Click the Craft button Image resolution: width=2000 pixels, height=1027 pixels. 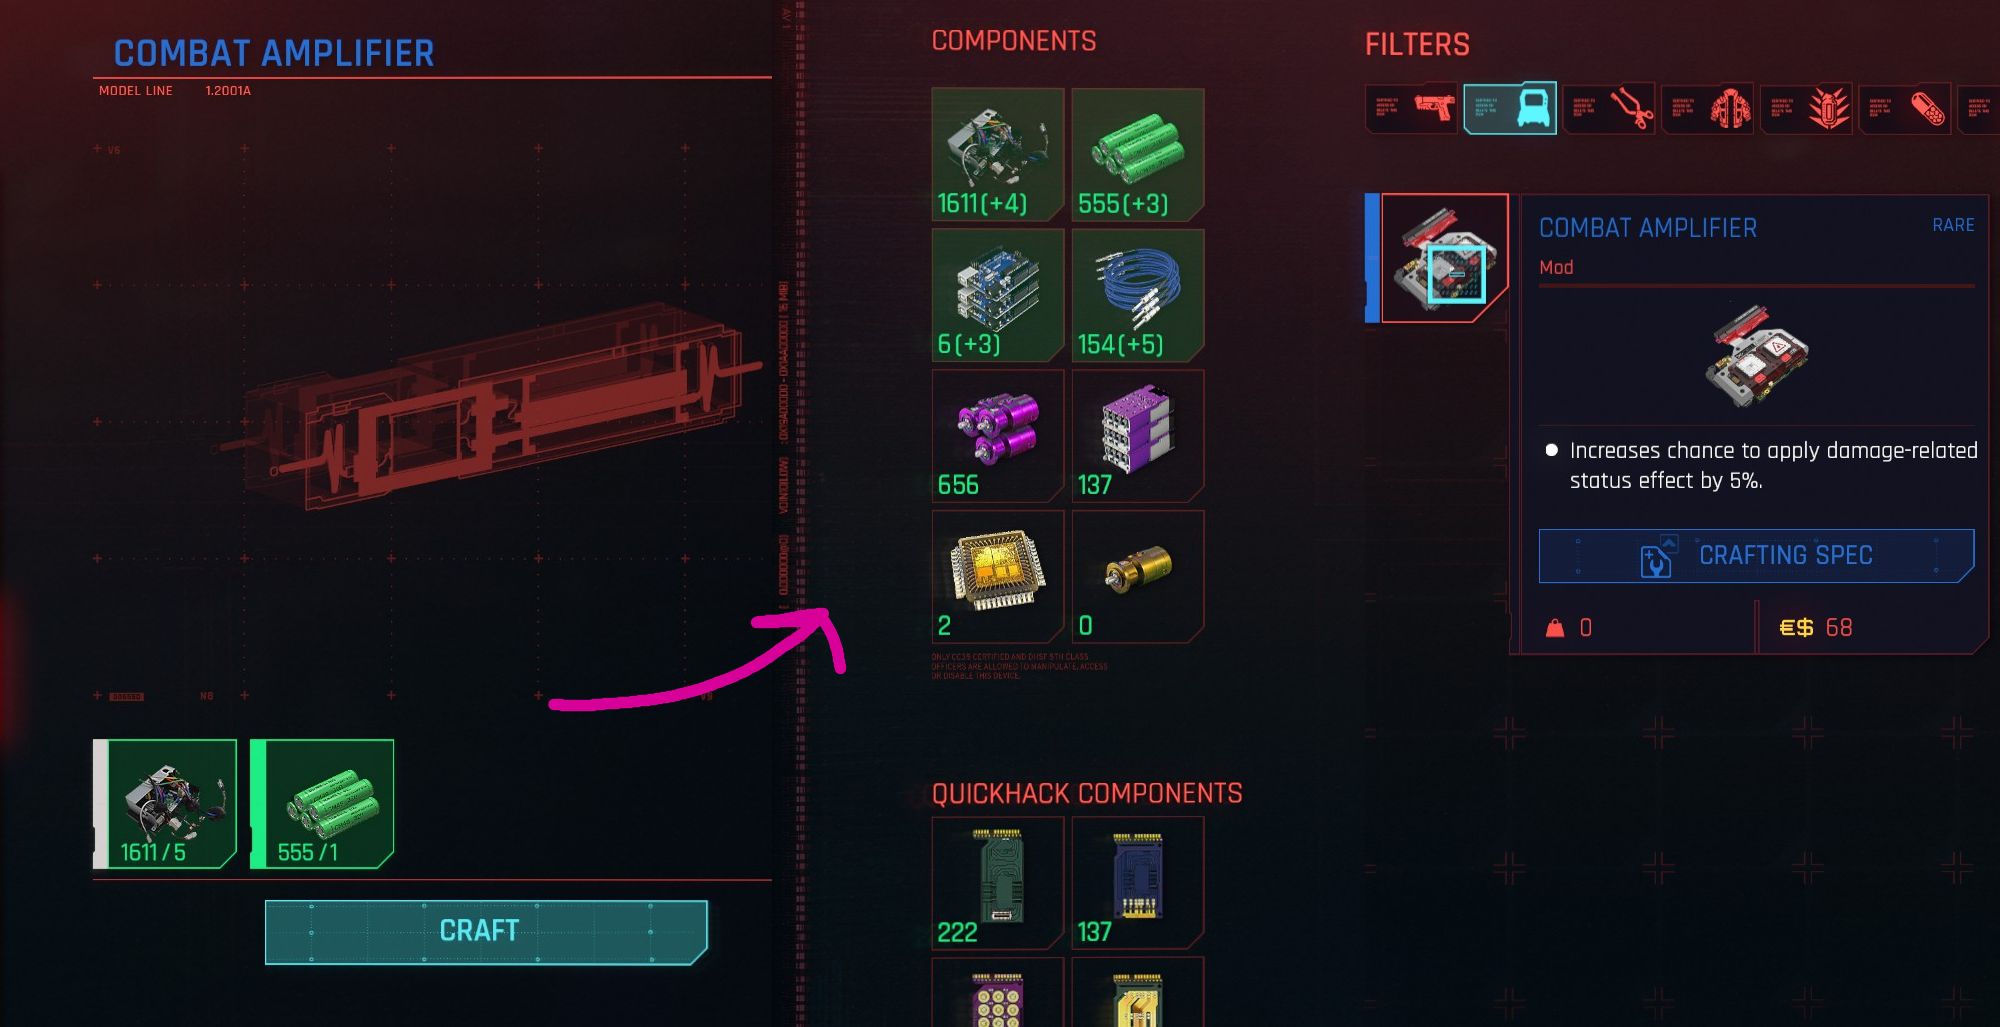pyautogui.click(x=486, y=932)
